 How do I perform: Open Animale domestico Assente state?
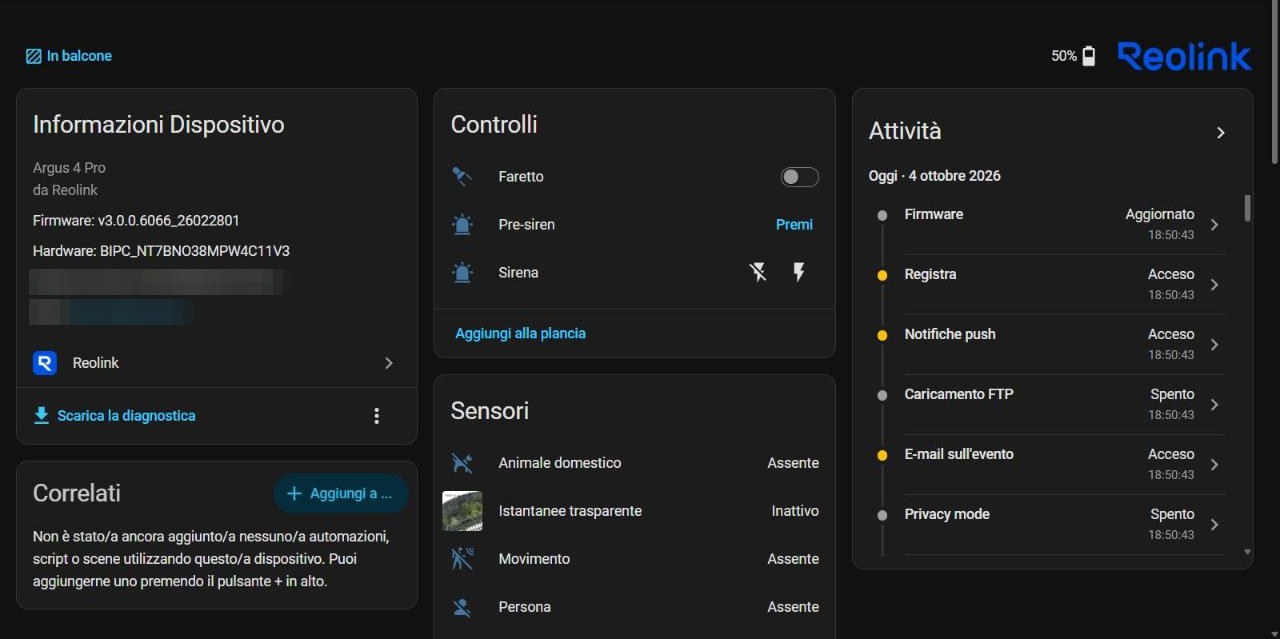point(793,463)
